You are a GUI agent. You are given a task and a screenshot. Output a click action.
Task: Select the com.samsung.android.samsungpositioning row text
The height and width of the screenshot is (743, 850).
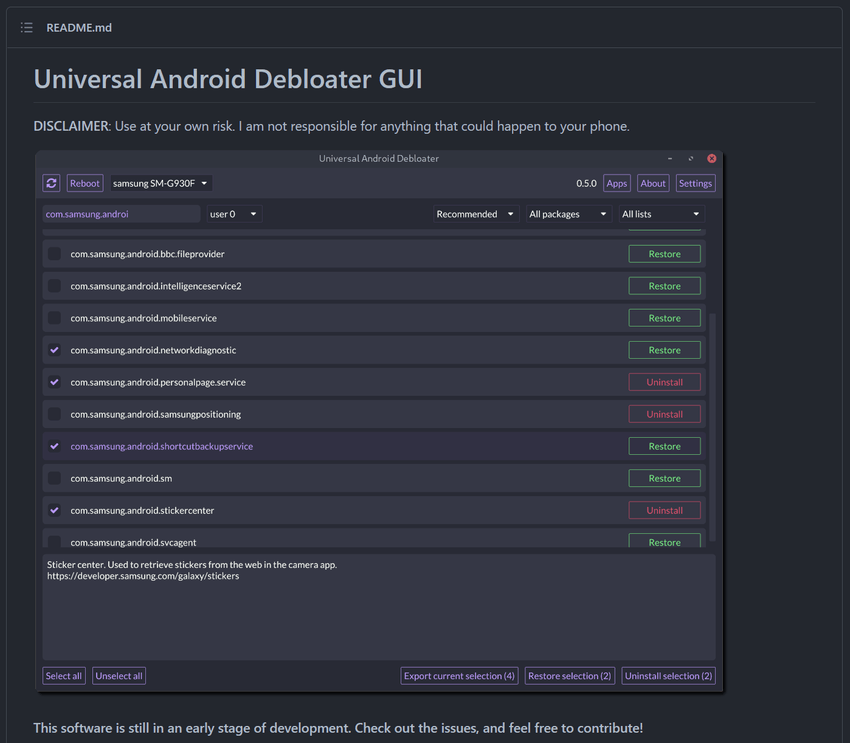tap(156, 414)
